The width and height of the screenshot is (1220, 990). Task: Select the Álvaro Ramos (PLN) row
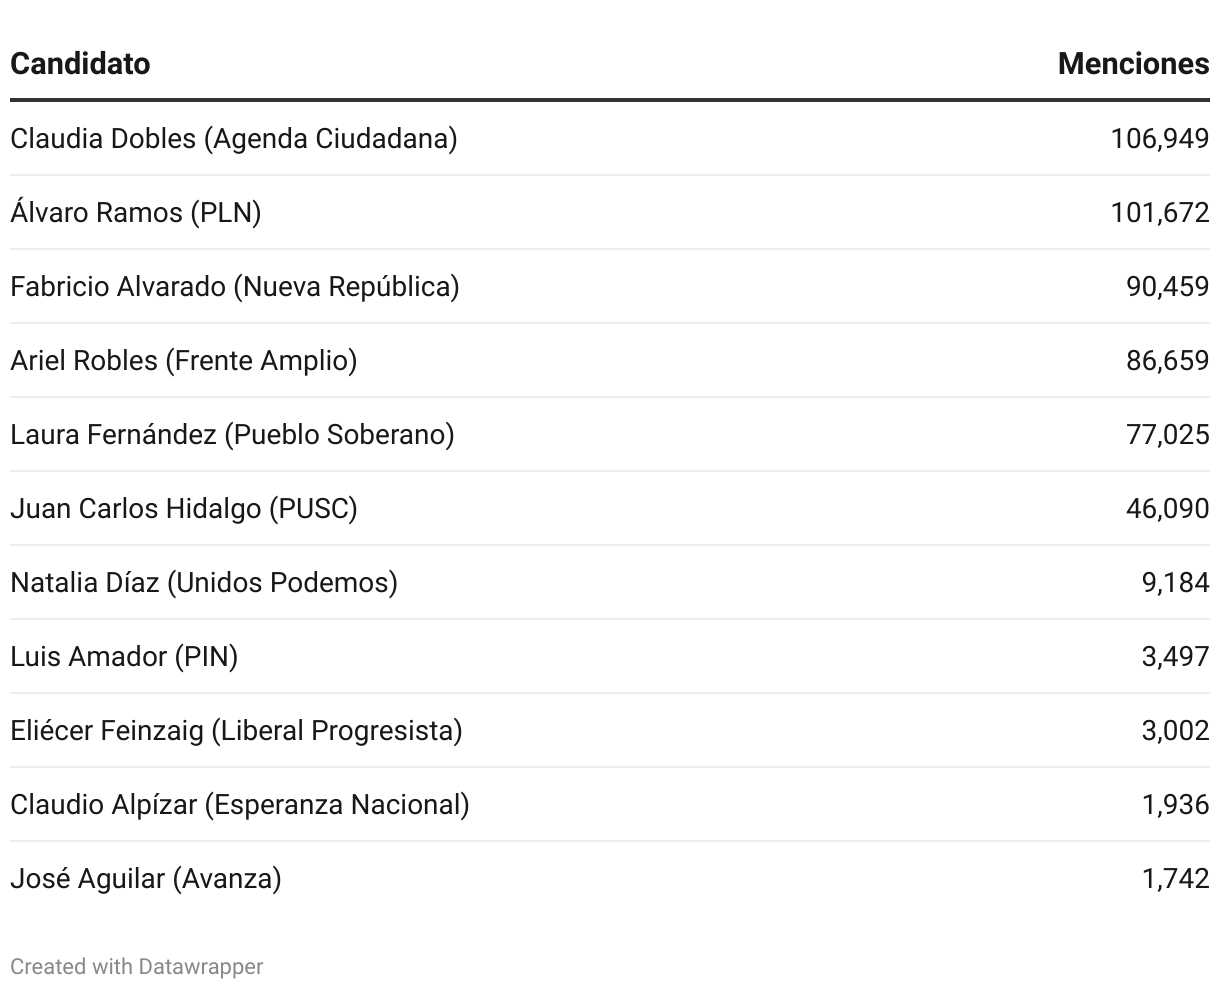click(x=135, y=212)
